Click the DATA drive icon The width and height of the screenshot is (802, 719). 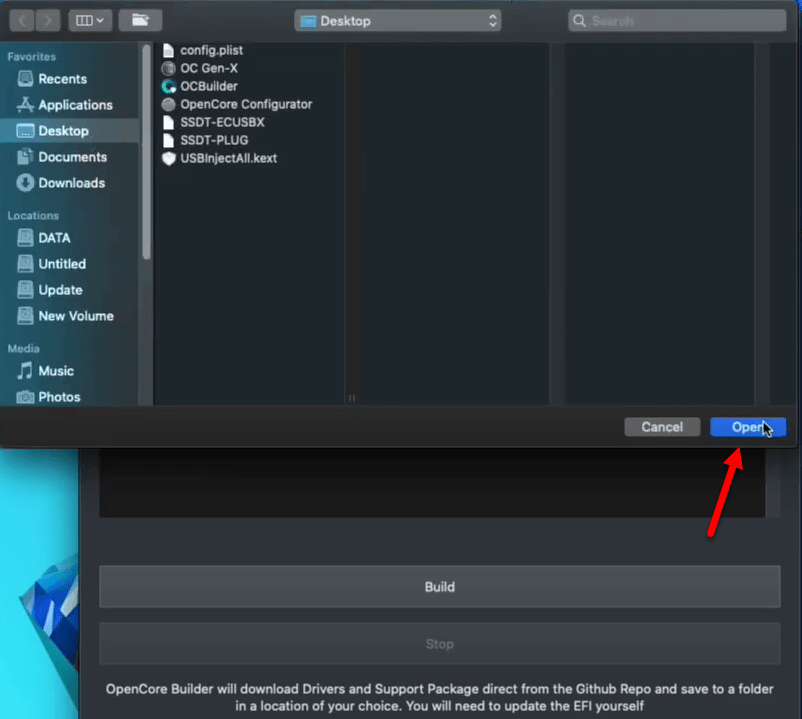click(25, 238)
